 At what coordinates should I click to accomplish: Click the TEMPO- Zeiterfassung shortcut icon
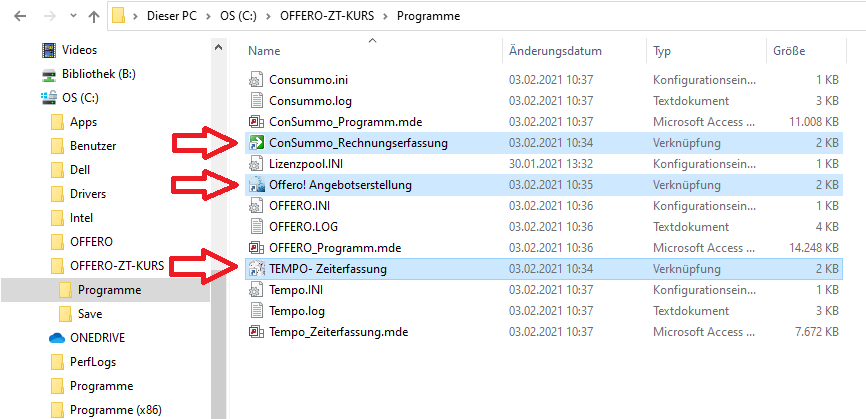click(256, 268)
